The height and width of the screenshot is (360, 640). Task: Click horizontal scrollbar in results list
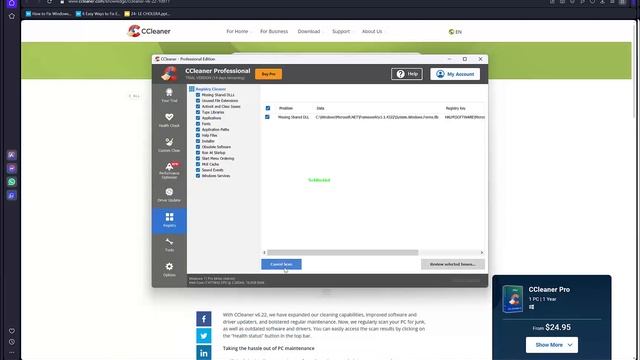pyautogui.click(x=343, y=253)
